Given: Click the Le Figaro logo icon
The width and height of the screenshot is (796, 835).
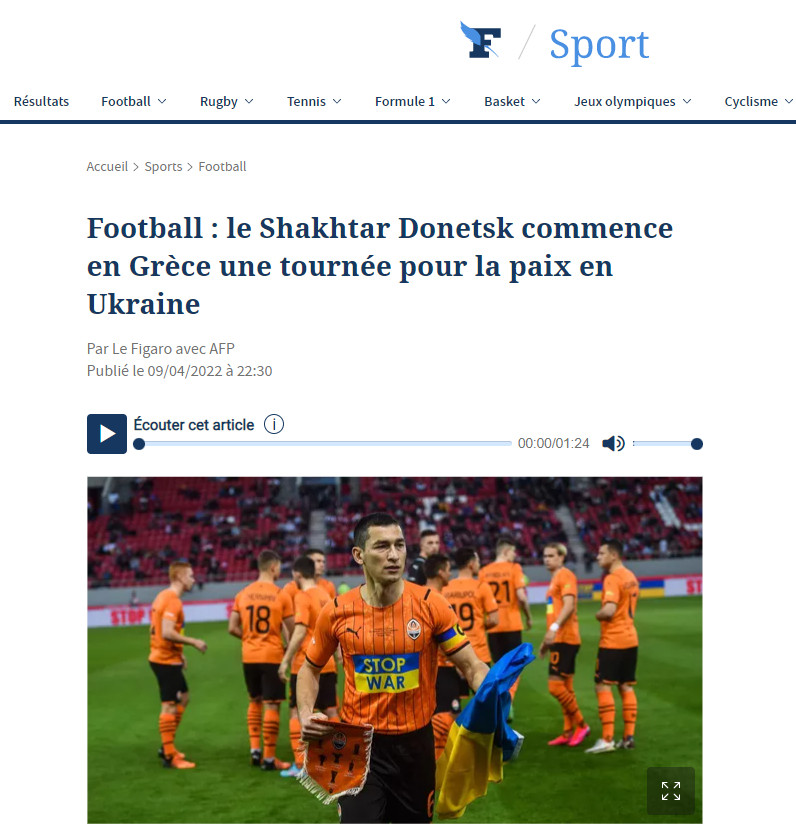Looking at the screenshot, I should [480, 40].
